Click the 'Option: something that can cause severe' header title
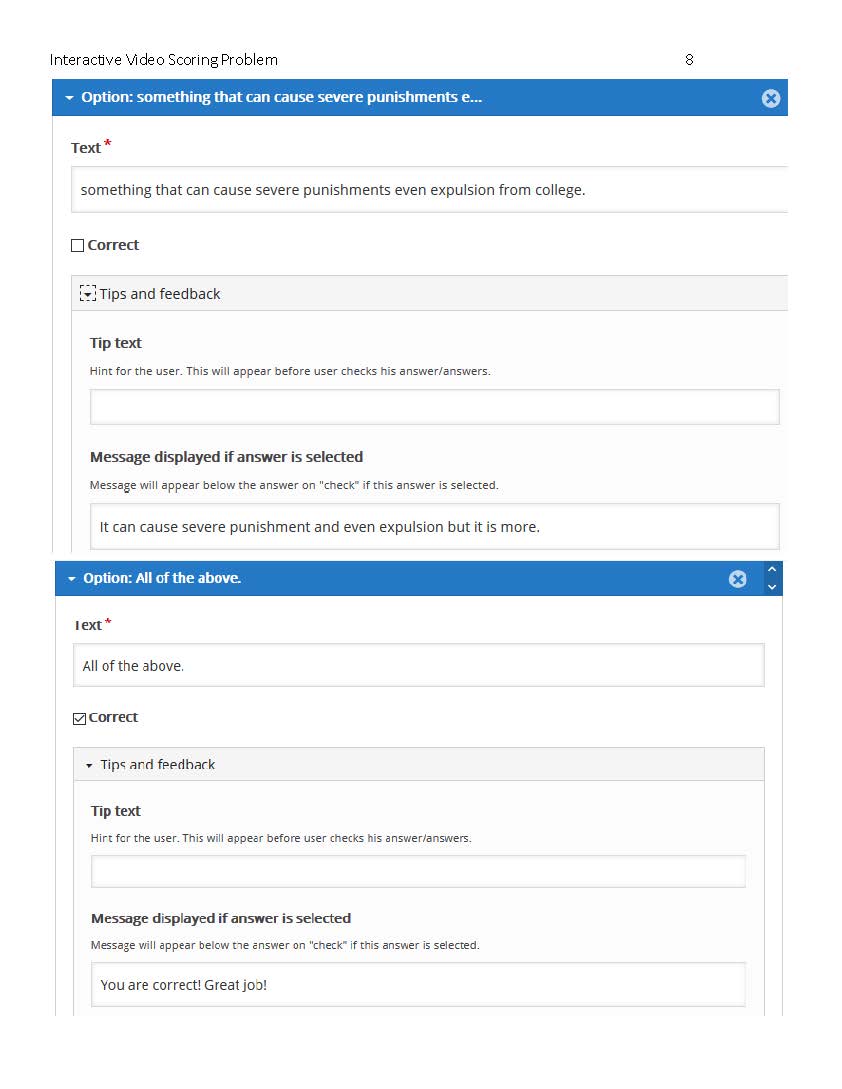 point(281,97)
